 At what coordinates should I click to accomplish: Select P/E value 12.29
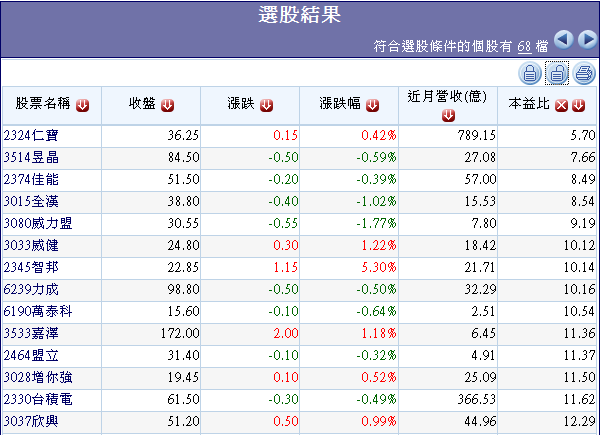coord(580,421)
